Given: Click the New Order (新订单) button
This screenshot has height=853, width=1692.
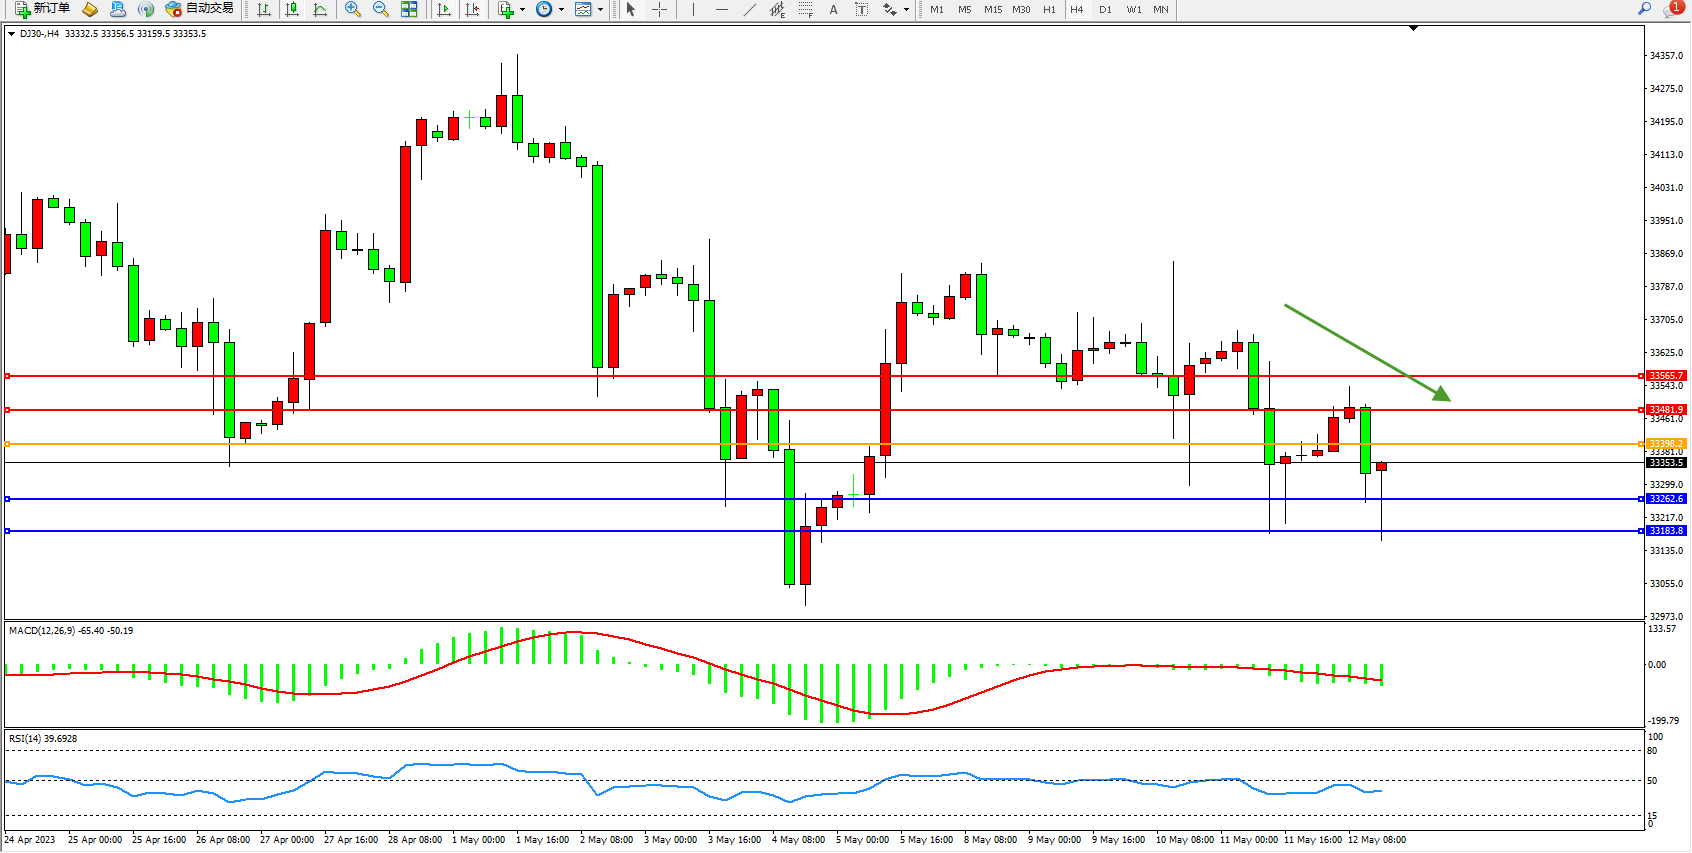Looking at the screenshot, I should (x=42, y=9).
